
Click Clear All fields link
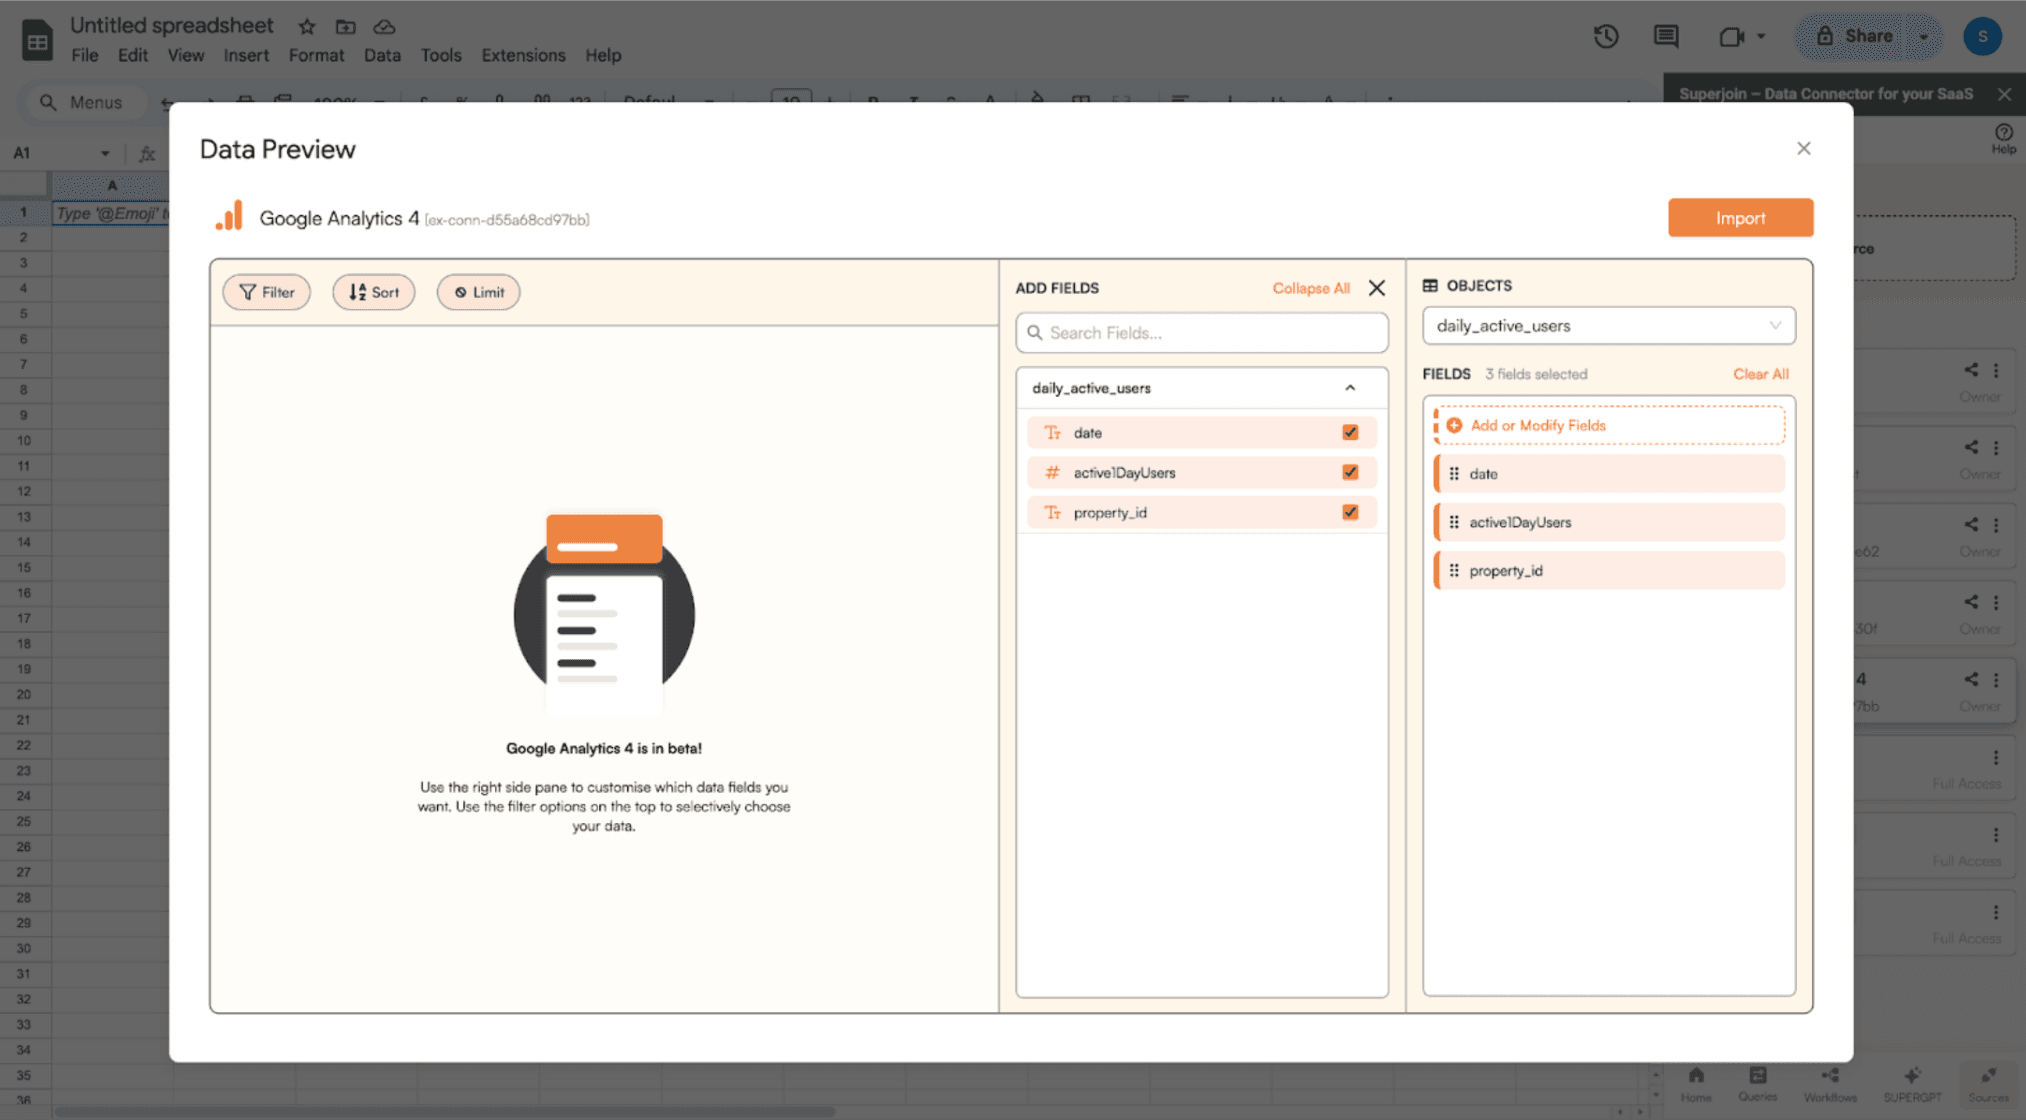pyautogui.click(x=1760, y=374)
